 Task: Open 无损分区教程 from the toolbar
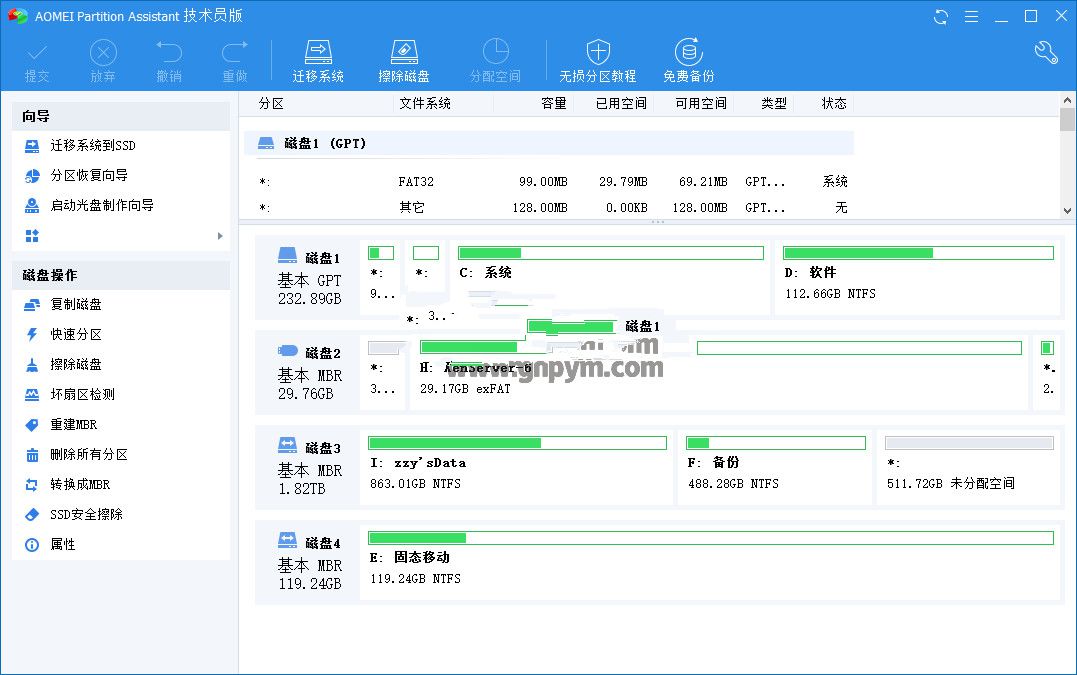(598, 60)
